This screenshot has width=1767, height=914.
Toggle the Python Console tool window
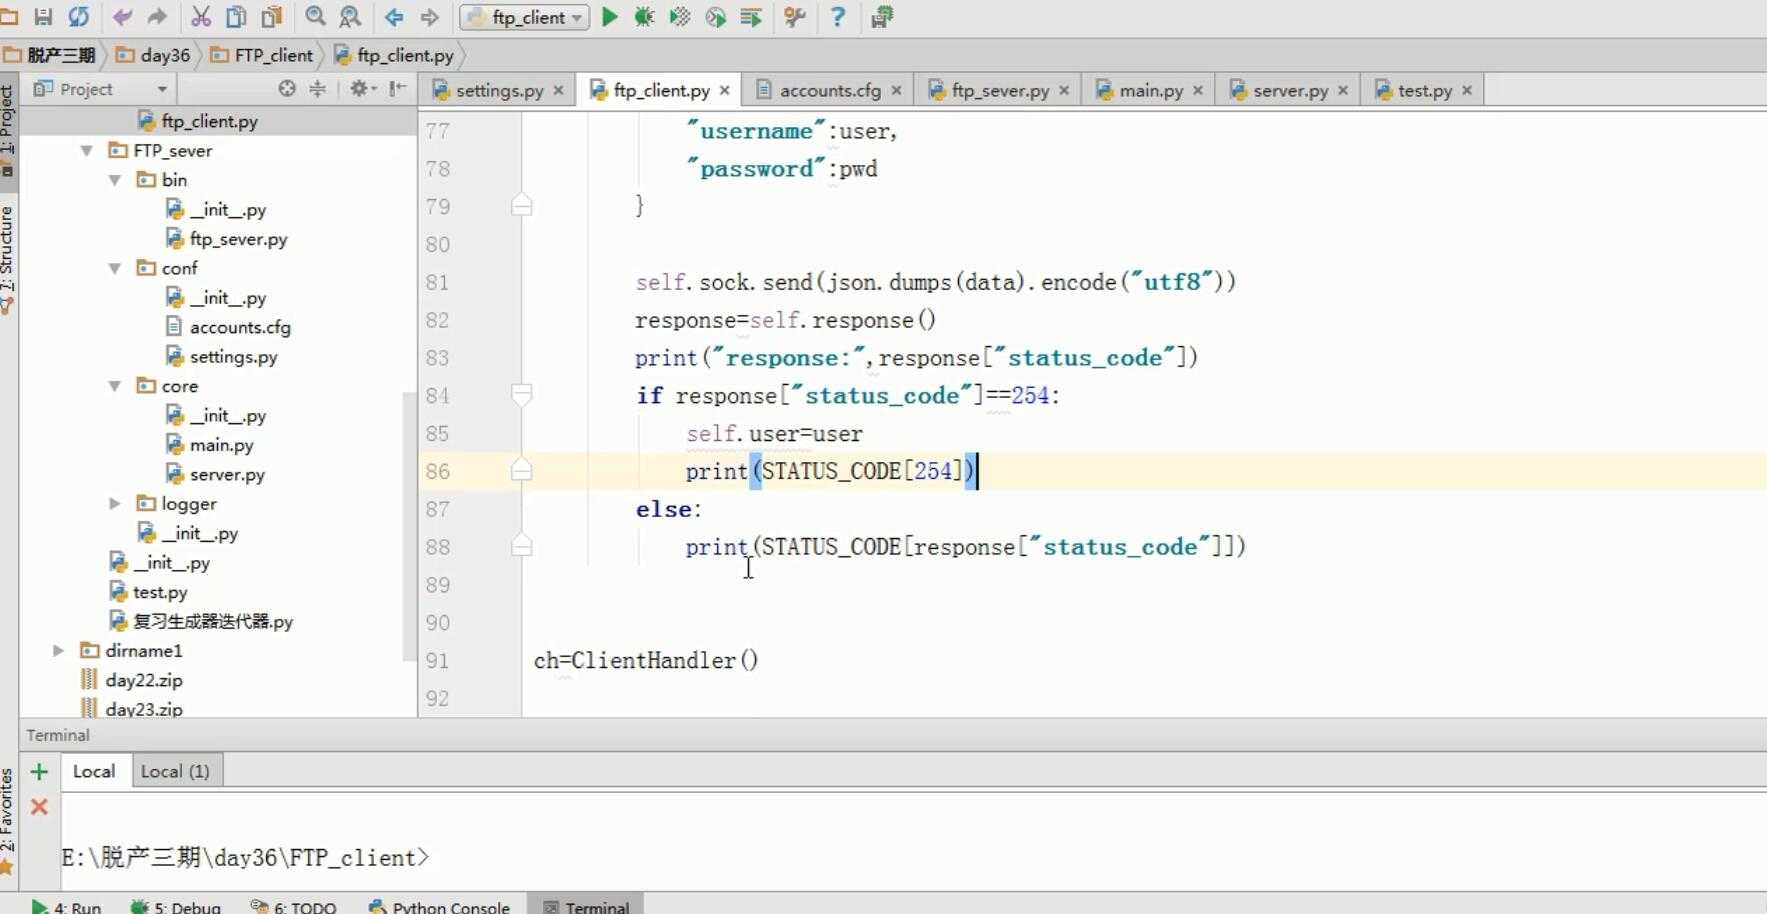[x=439, y=906]
